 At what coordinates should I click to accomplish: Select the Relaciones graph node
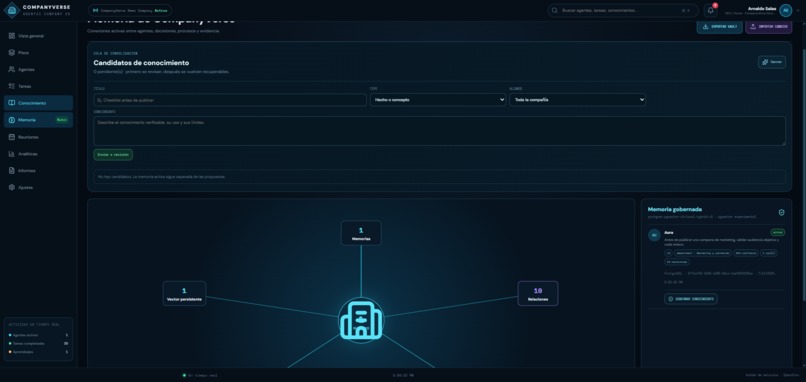pyautogui.click(x=538, y=294)
